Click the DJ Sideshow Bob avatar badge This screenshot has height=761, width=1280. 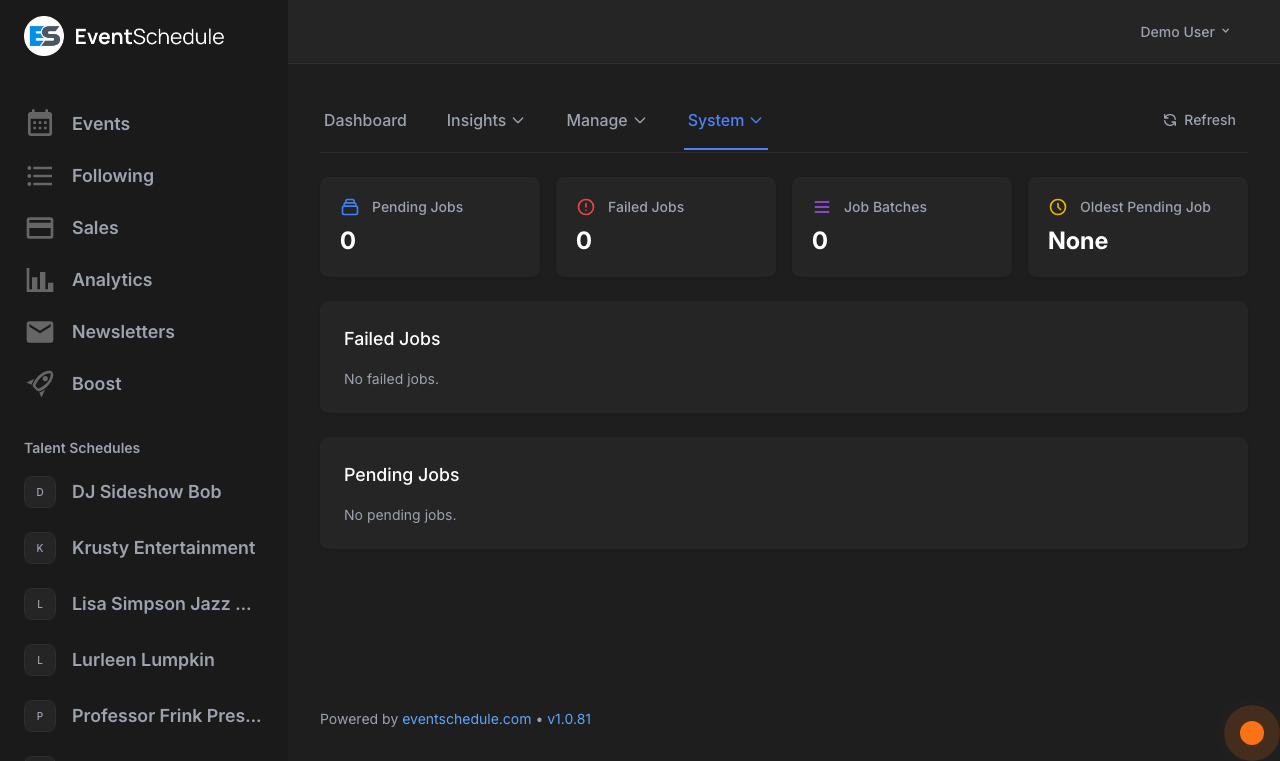(40, 492)
